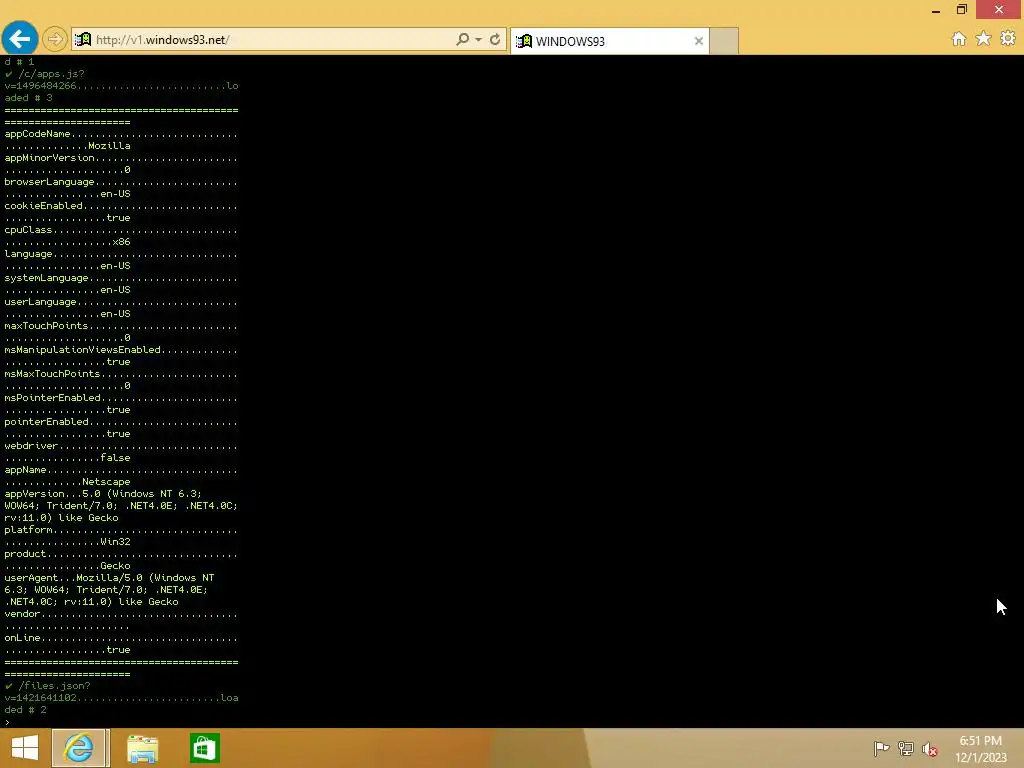This screenshot has height=768, width=1024.
Task: Click Internet Explorer taskbar icon
Action: coord(79,748)
